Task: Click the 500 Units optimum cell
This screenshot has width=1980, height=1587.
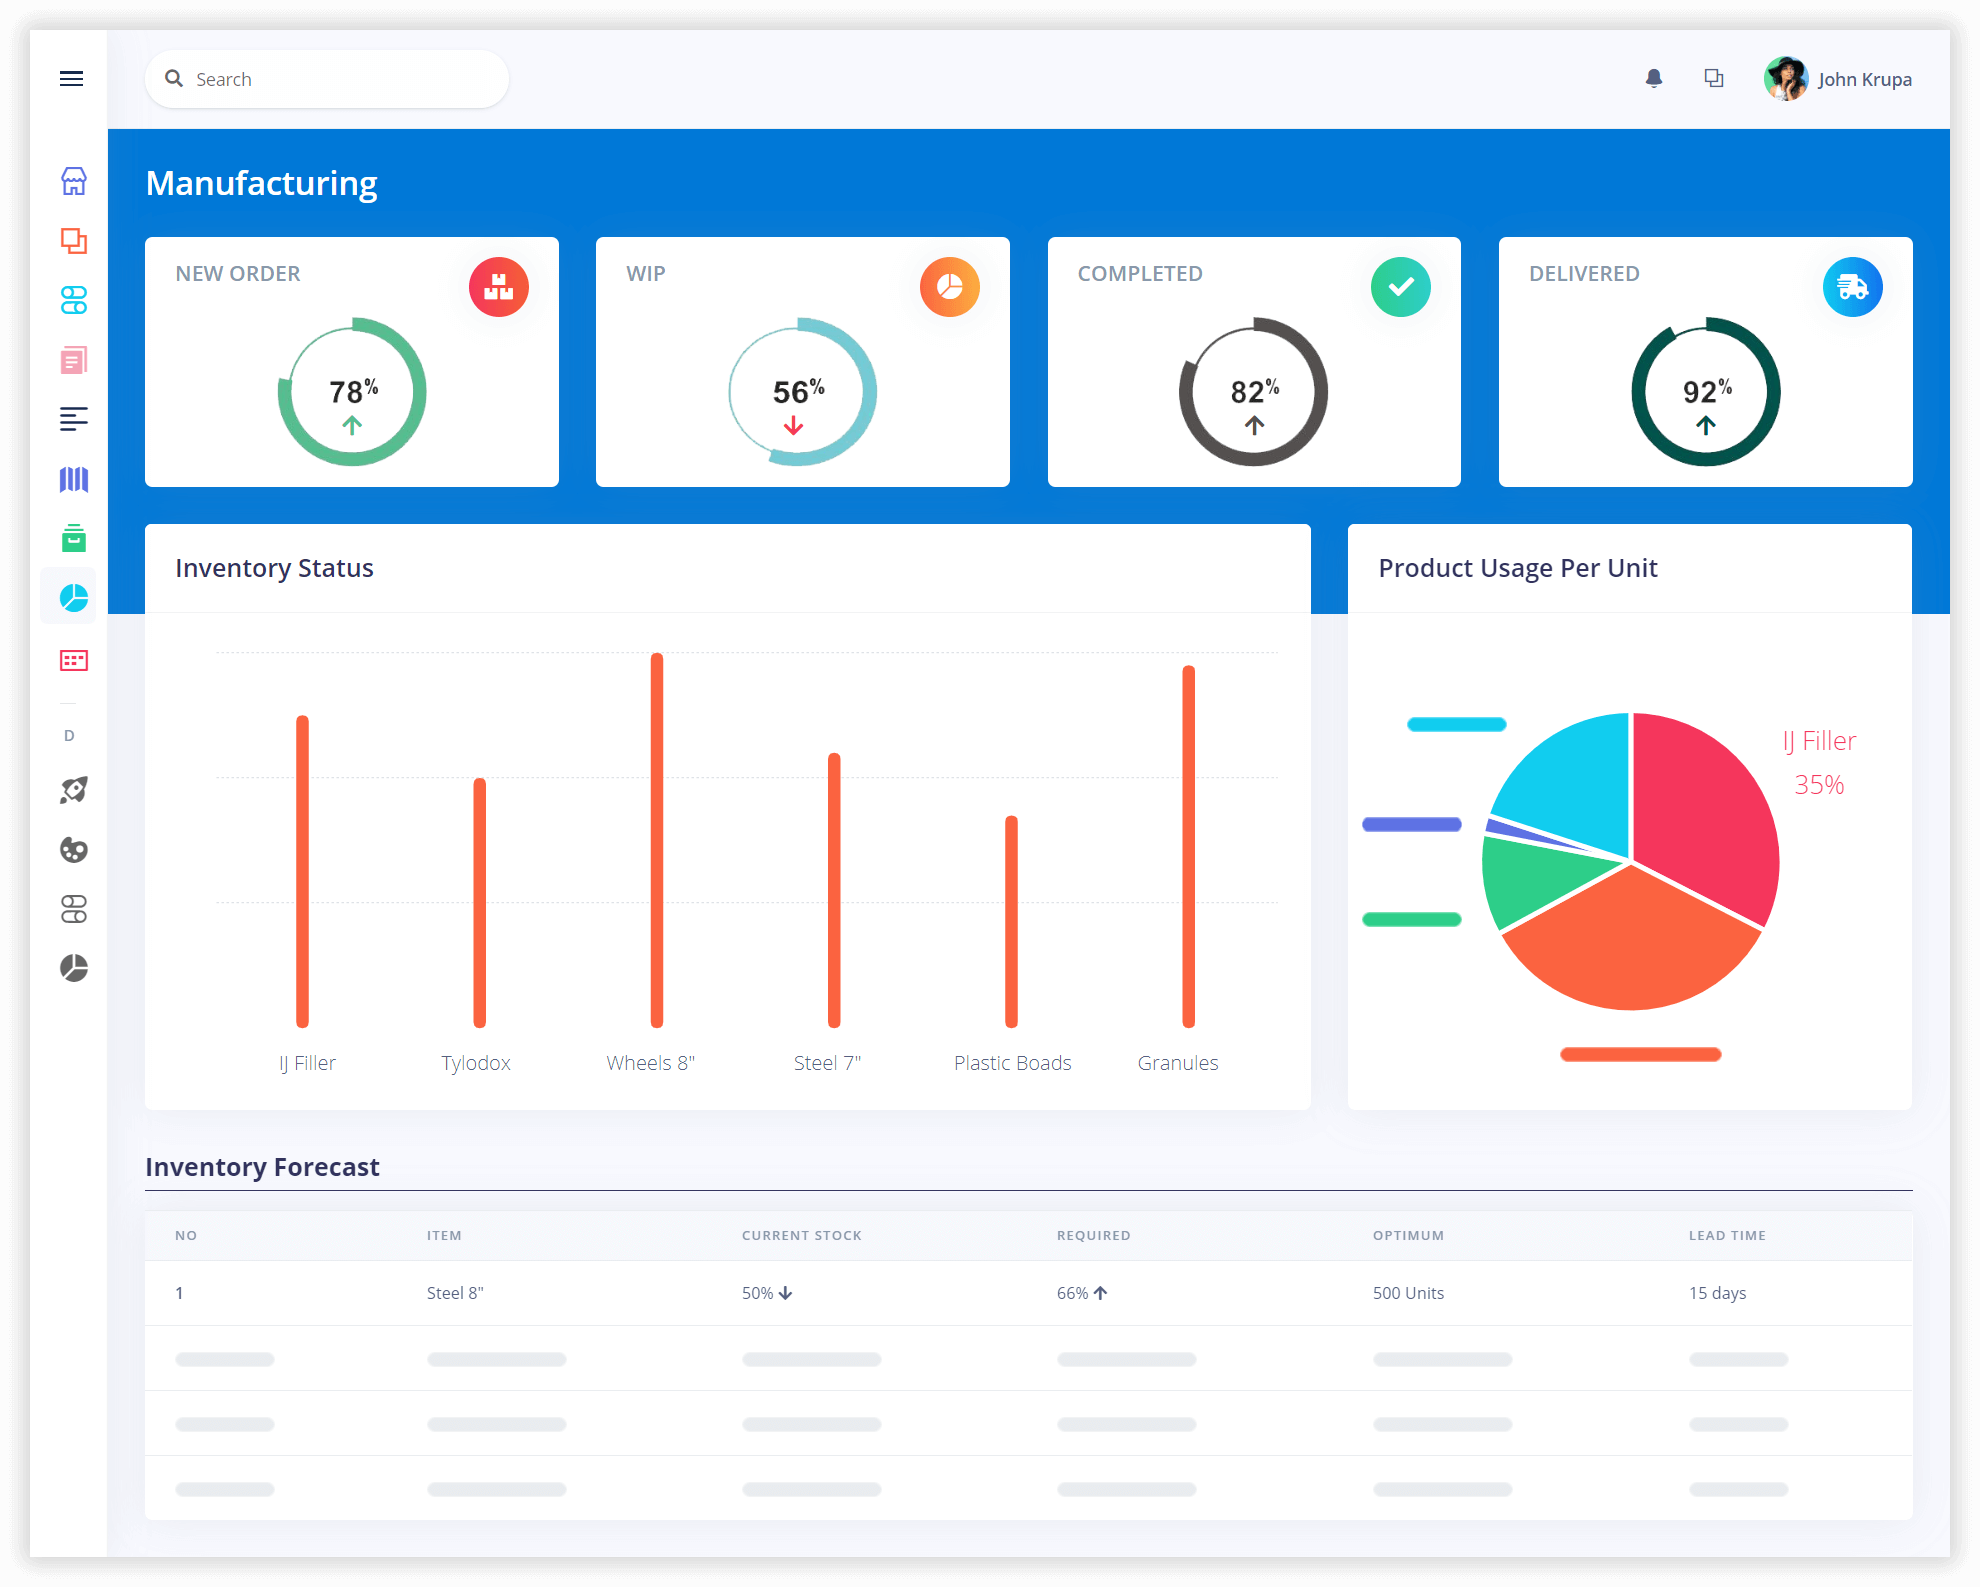Action: point(1408,1293)
